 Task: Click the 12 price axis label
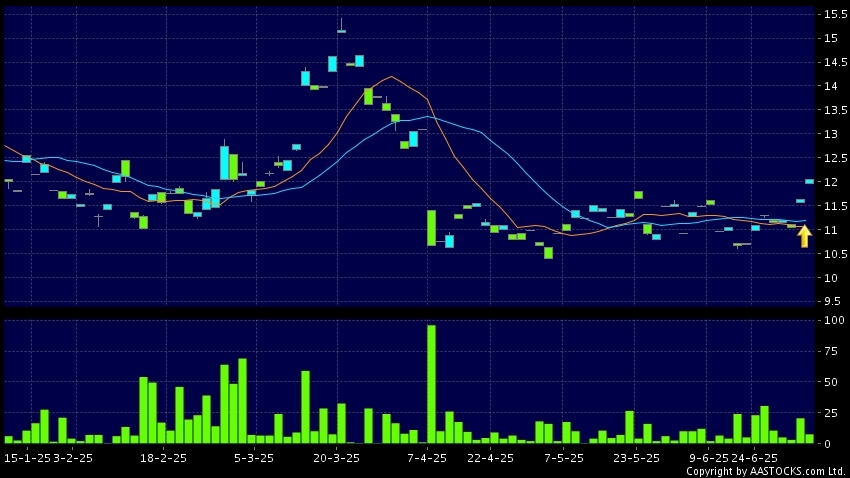[x=830, y=182]
